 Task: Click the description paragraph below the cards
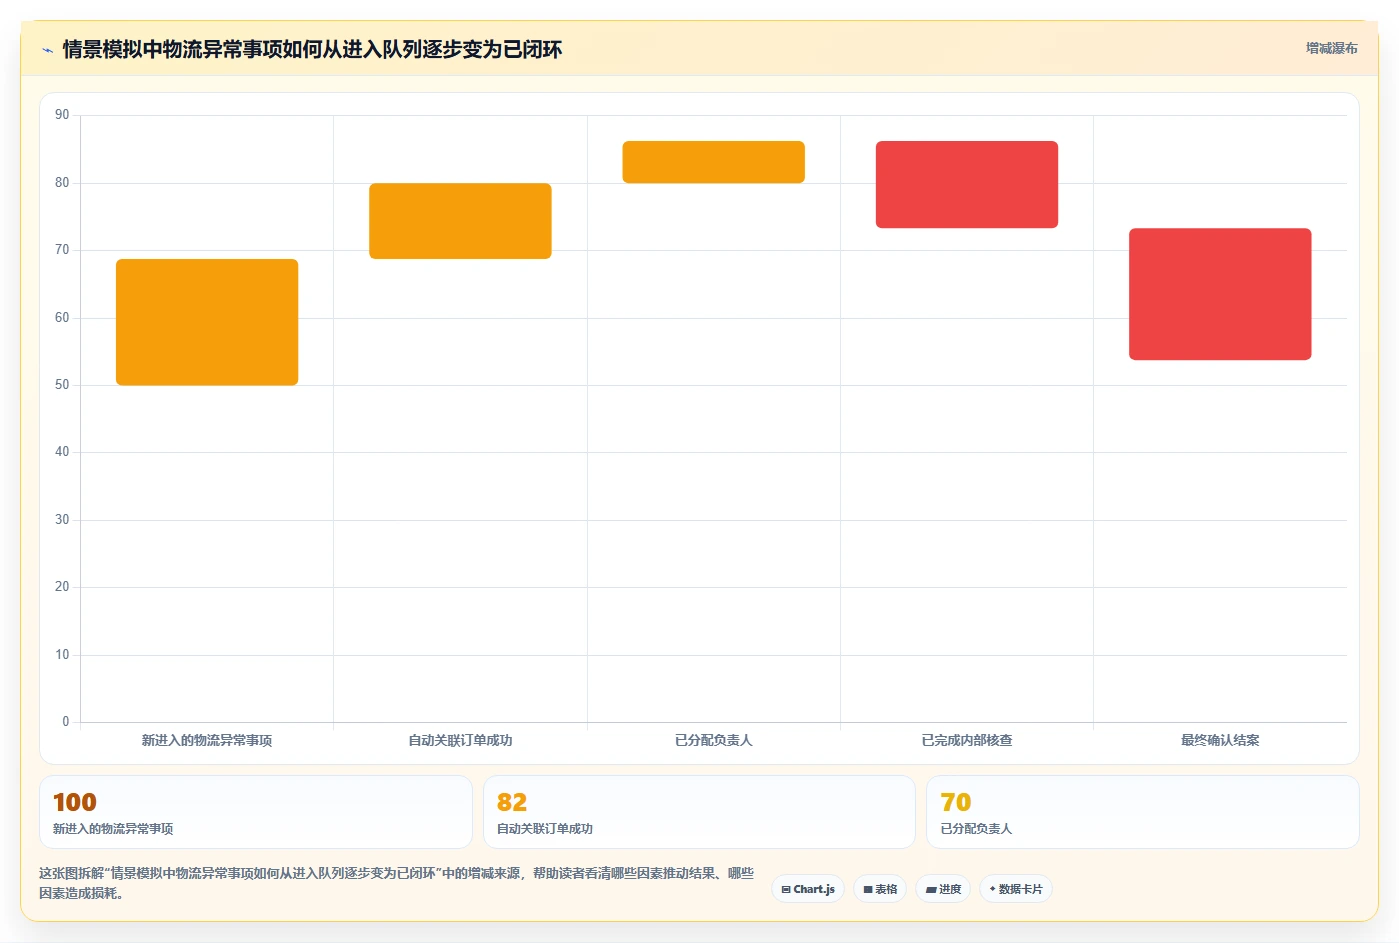[397, 883]
